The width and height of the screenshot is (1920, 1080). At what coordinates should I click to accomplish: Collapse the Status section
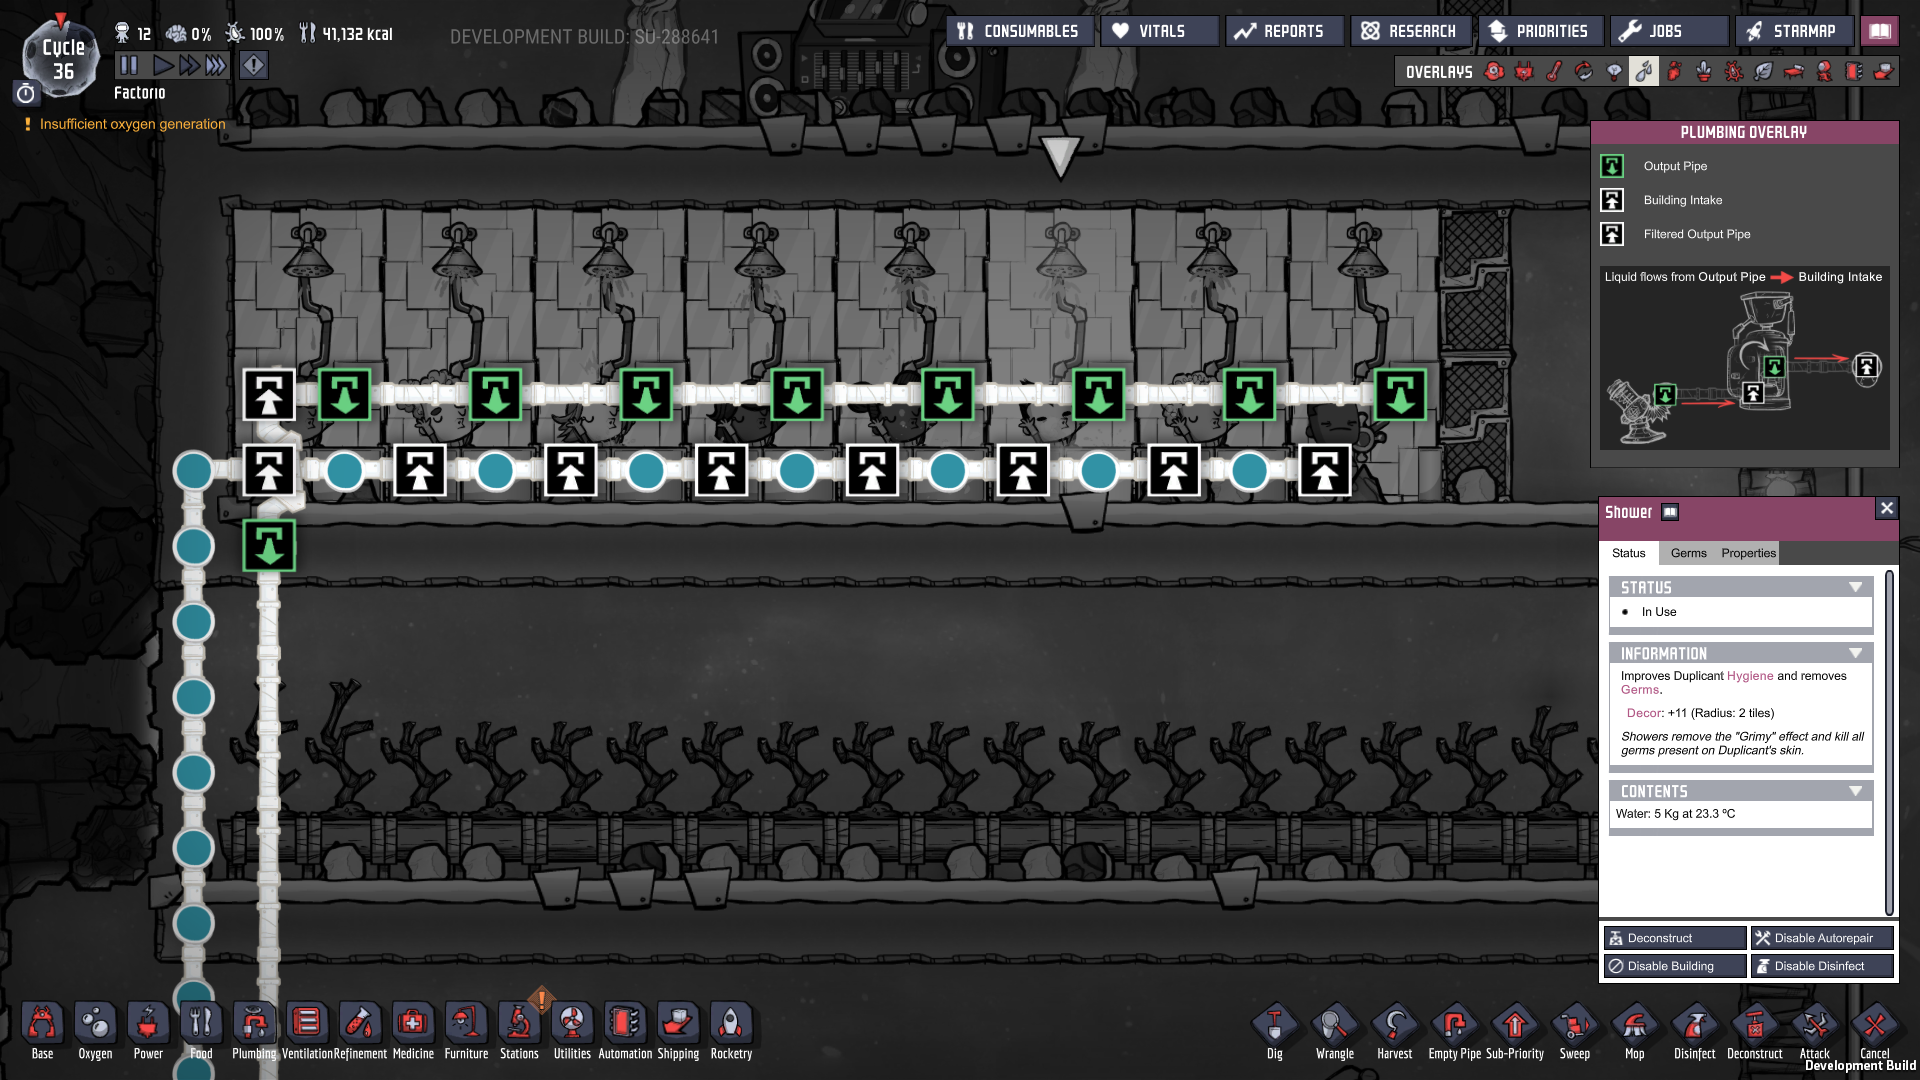(x=1855, y=588)
